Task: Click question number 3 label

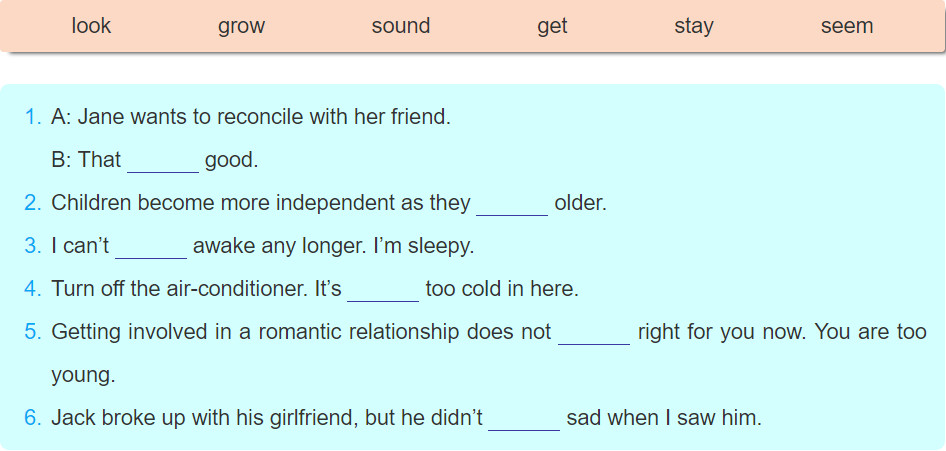Action: tap(33, 246)
